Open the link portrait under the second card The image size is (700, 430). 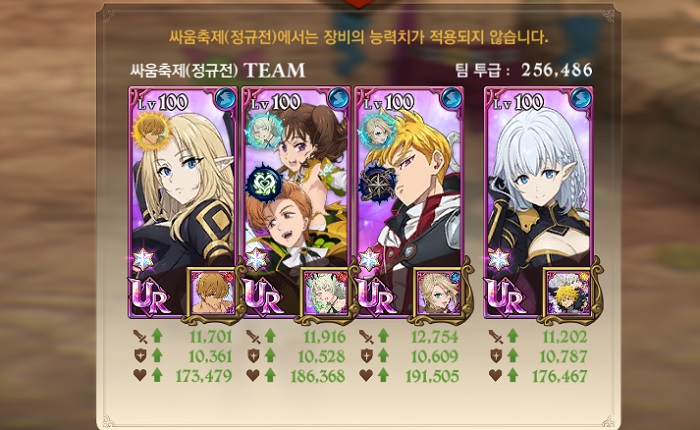tap(326, 293)
